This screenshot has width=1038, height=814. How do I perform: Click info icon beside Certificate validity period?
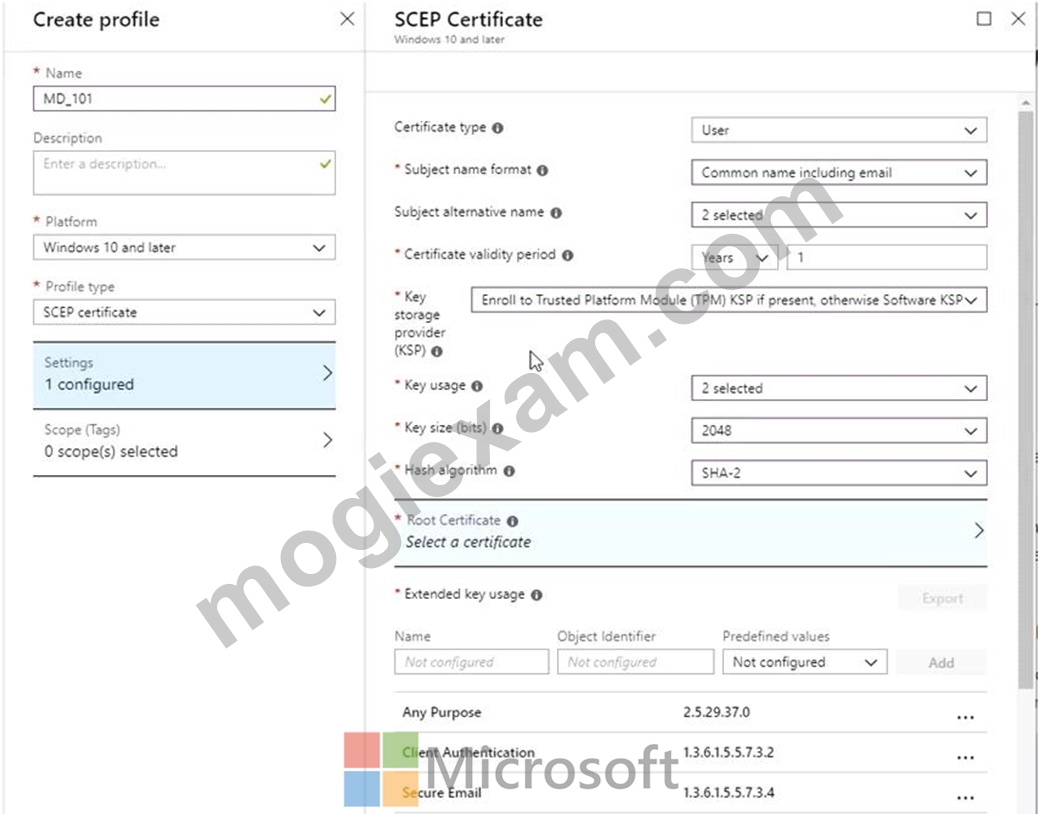click(x=567, y=255)
